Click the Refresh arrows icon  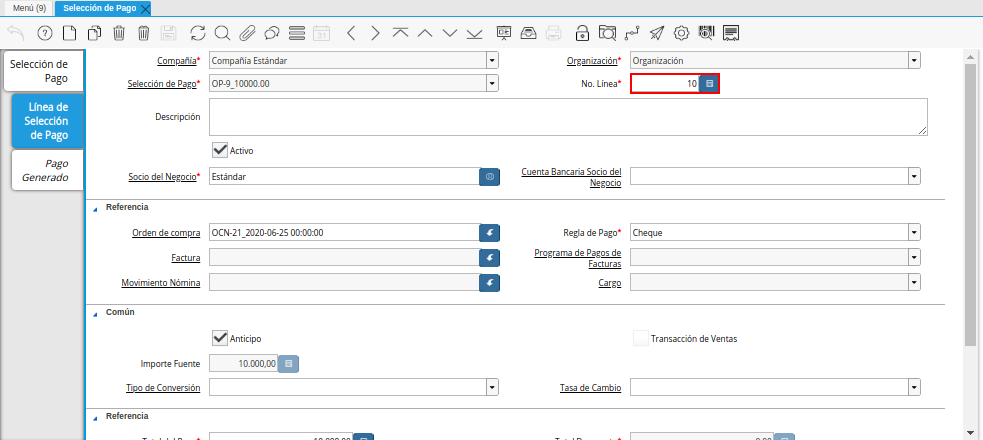tap(197, 33)
